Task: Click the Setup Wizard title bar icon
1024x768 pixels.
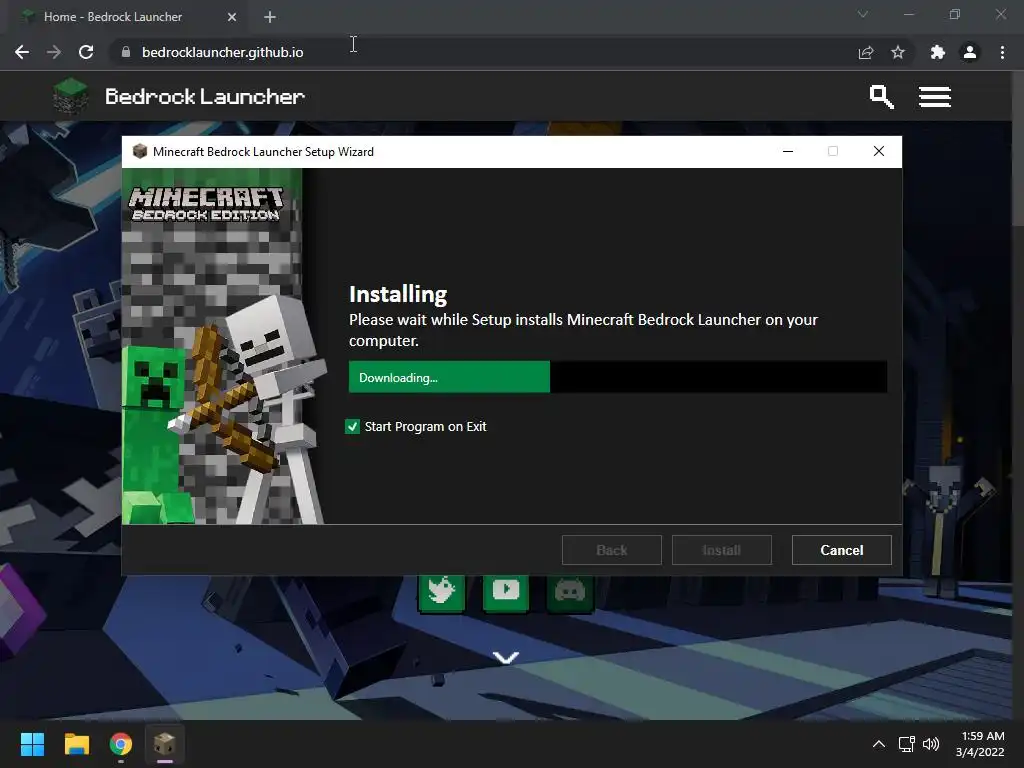Action: pyautogui.click(x=139, y=152)
